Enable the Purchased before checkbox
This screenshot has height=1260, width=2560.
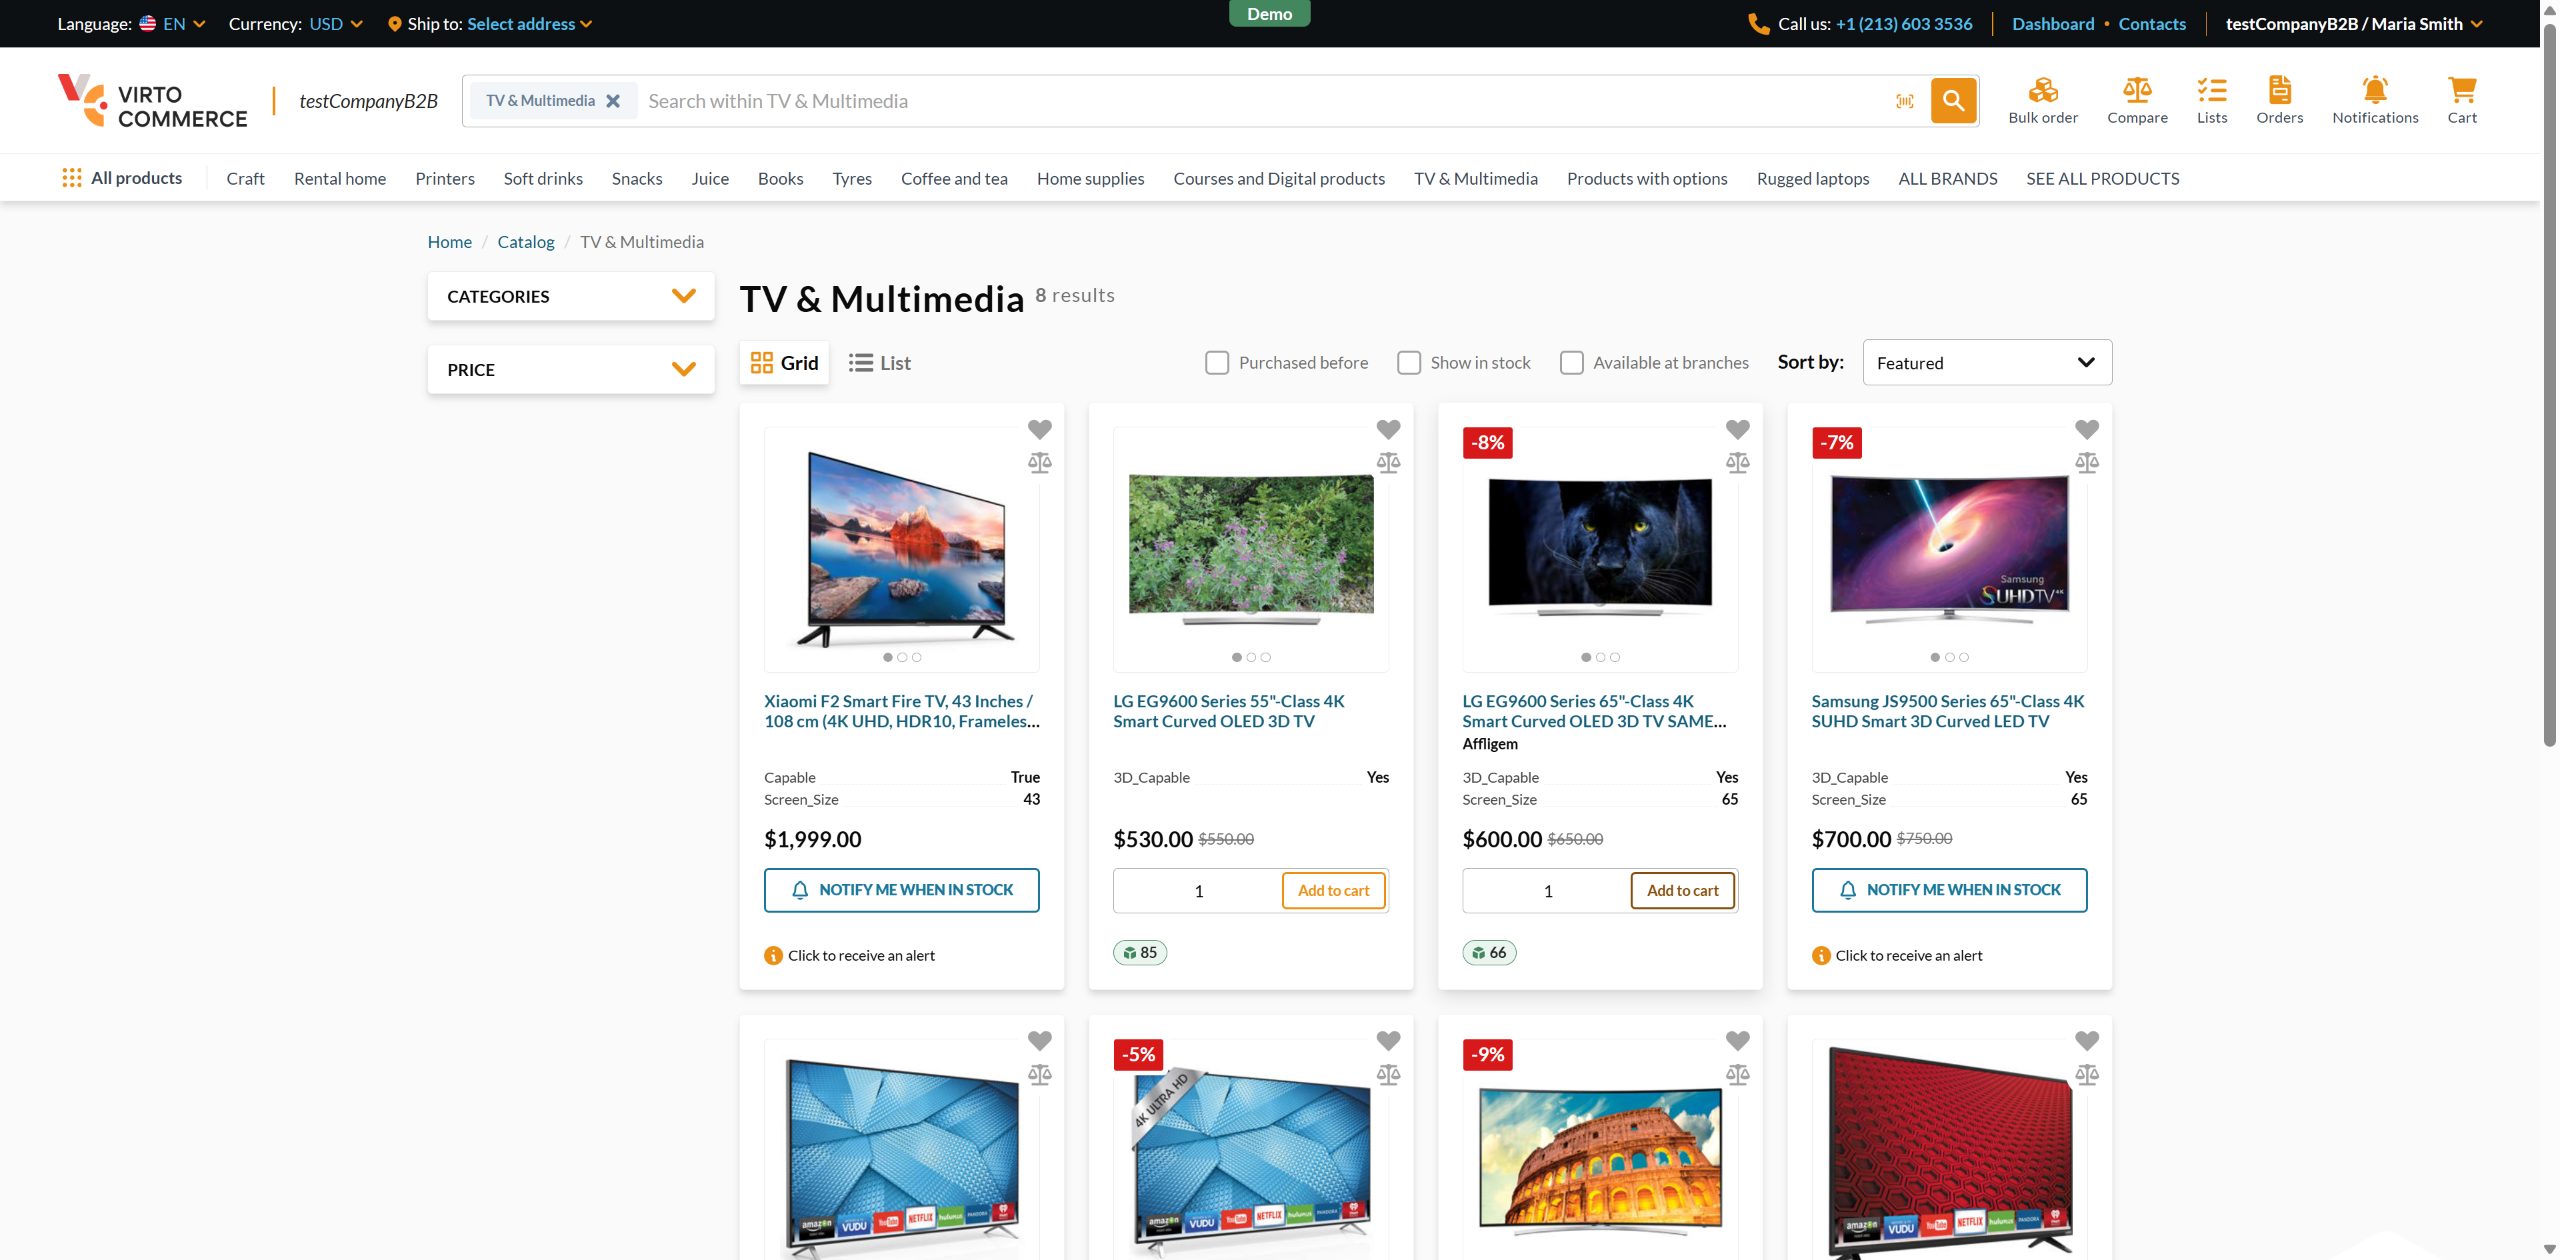(x=1217, y=363)
